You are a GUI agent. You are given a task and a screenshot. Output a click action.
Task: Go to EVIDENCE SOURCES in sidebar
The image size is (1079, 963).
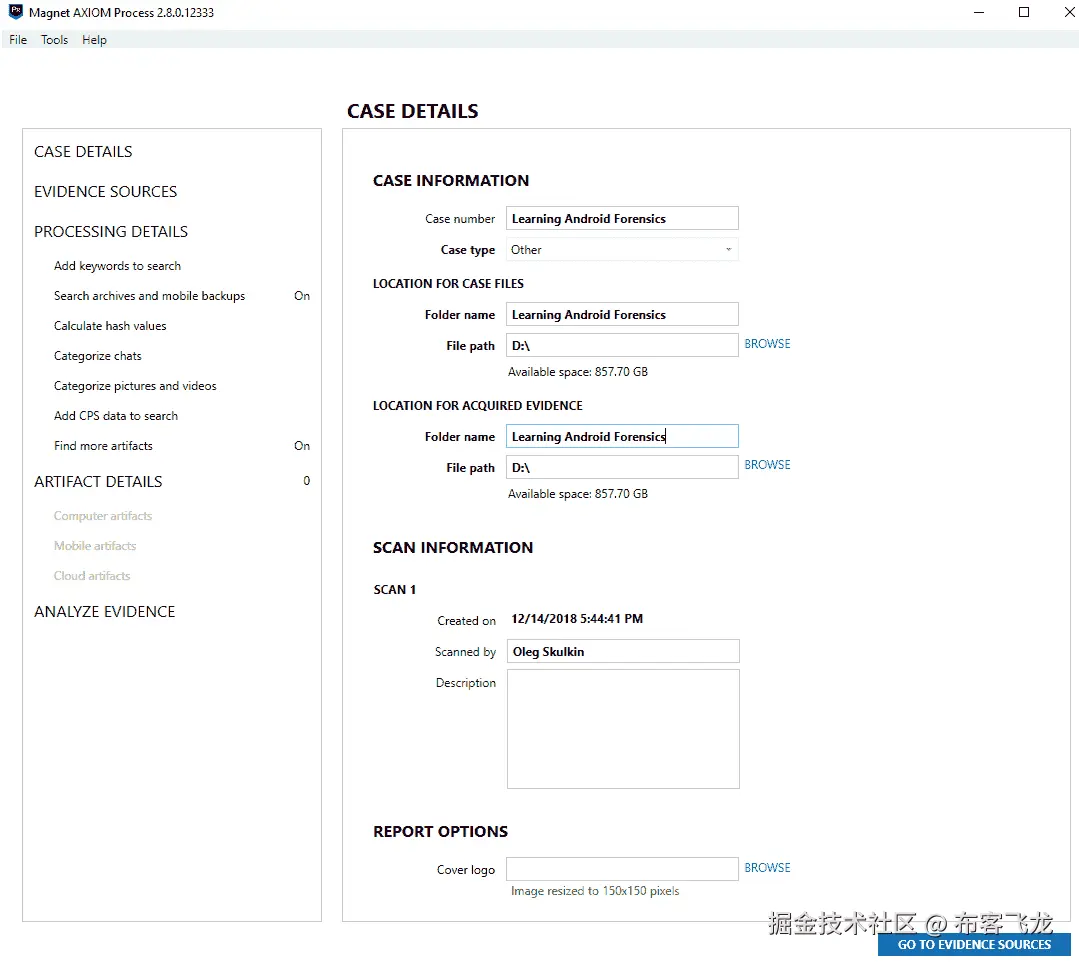point(105,191)
